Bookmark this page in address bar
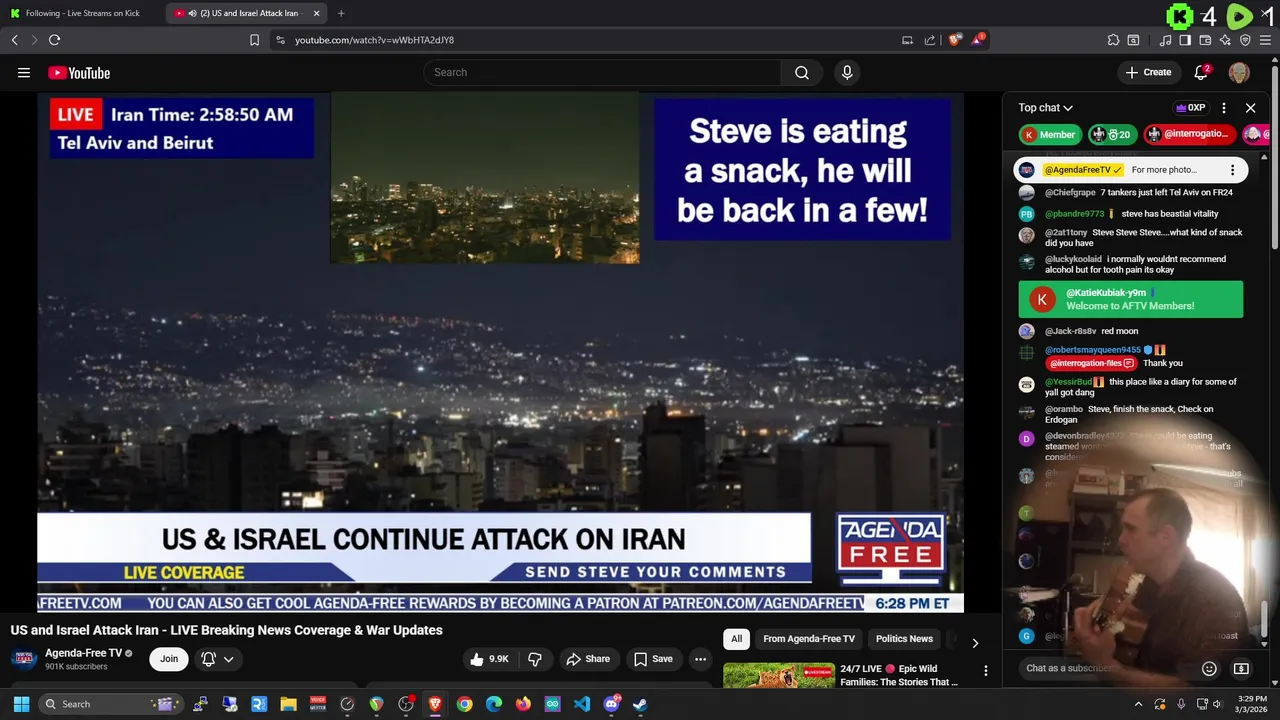Viewport: 1280px width, 720px height. point(254,40)
